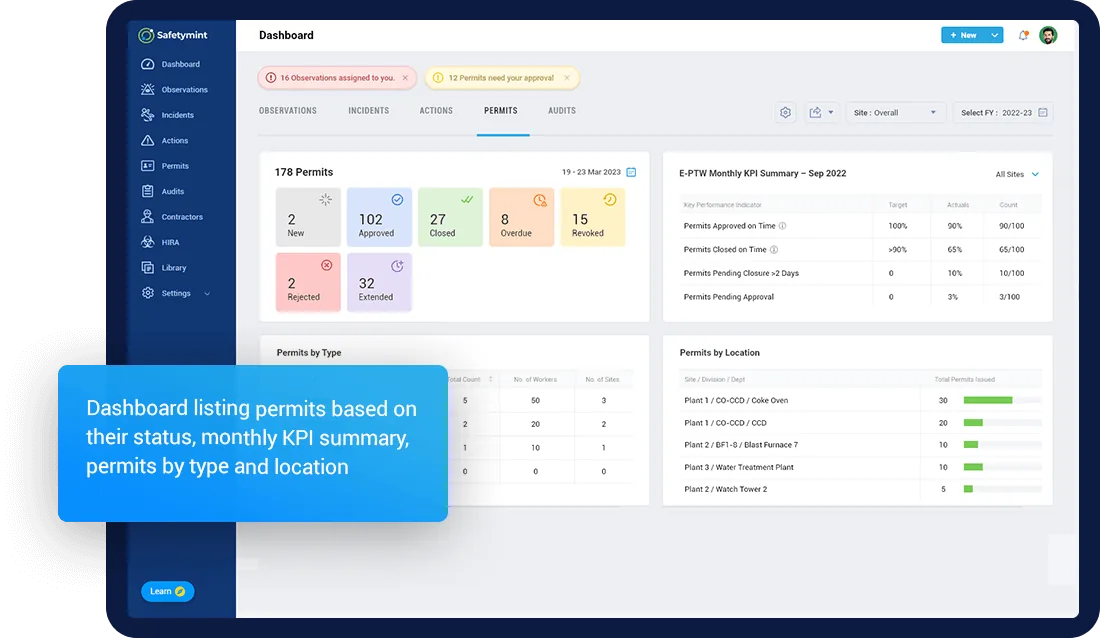Expand the Settings submenu chevron
1100x638 pixels.
point(207,293)
